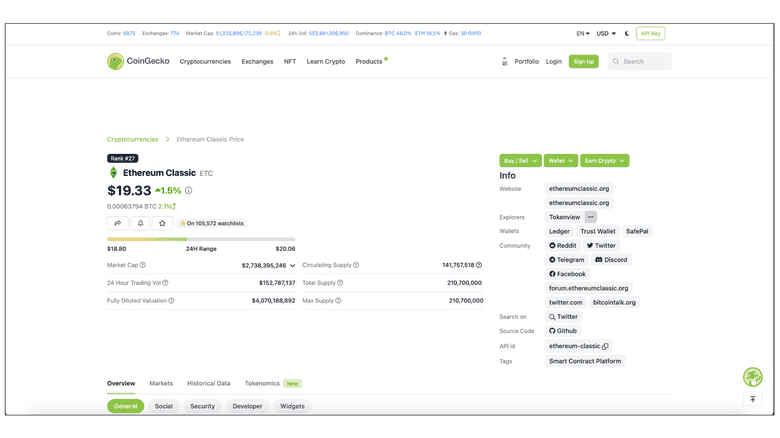Click the CoinGecko logo

139,62
